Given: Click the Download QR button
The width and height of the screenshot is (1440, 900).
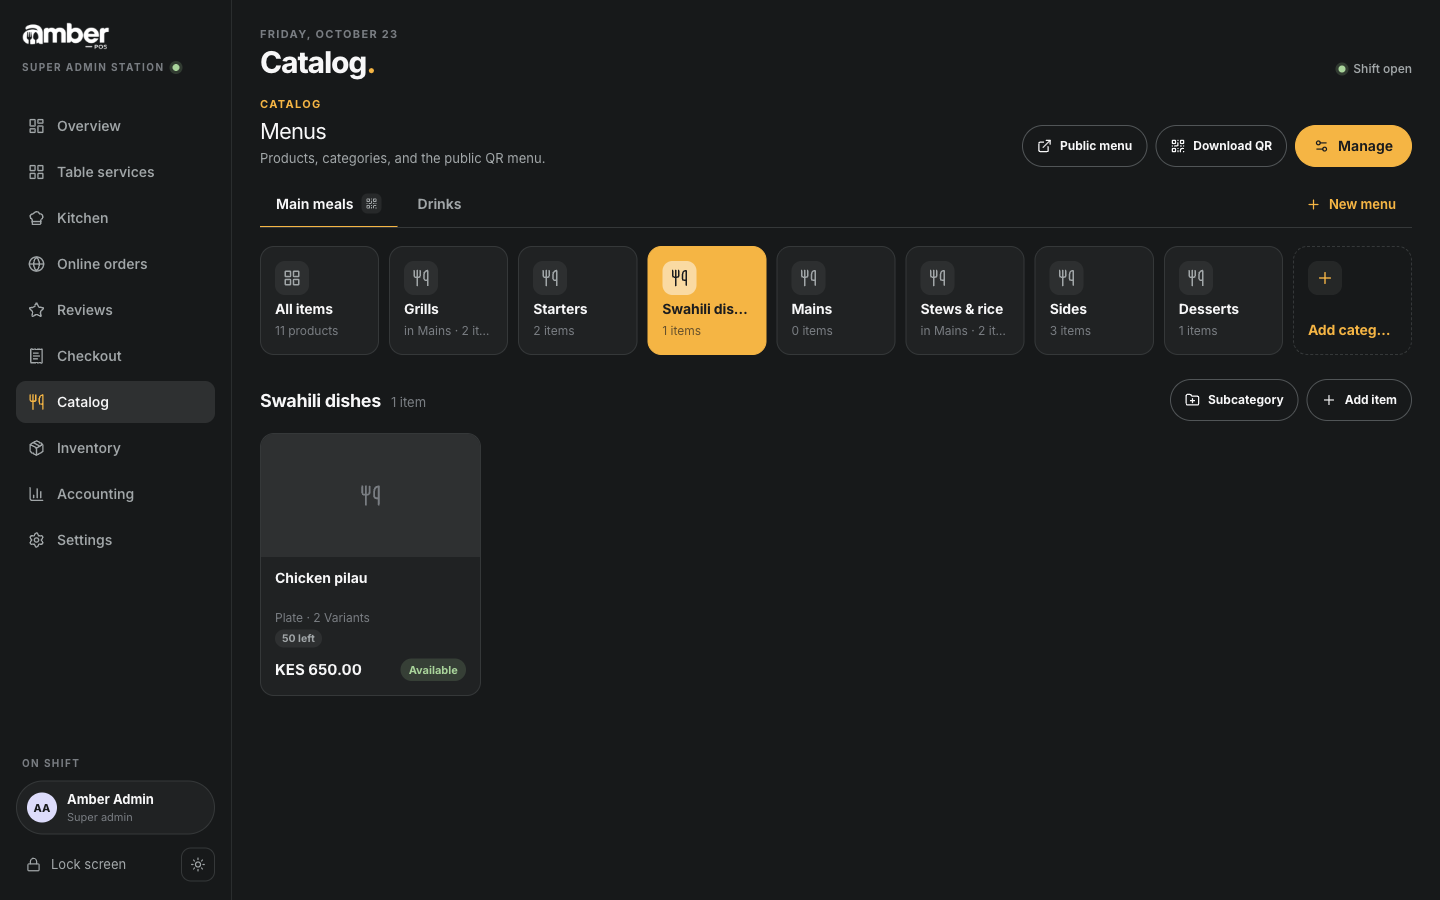Looking at the screenshot, I should click(1221, 146).
